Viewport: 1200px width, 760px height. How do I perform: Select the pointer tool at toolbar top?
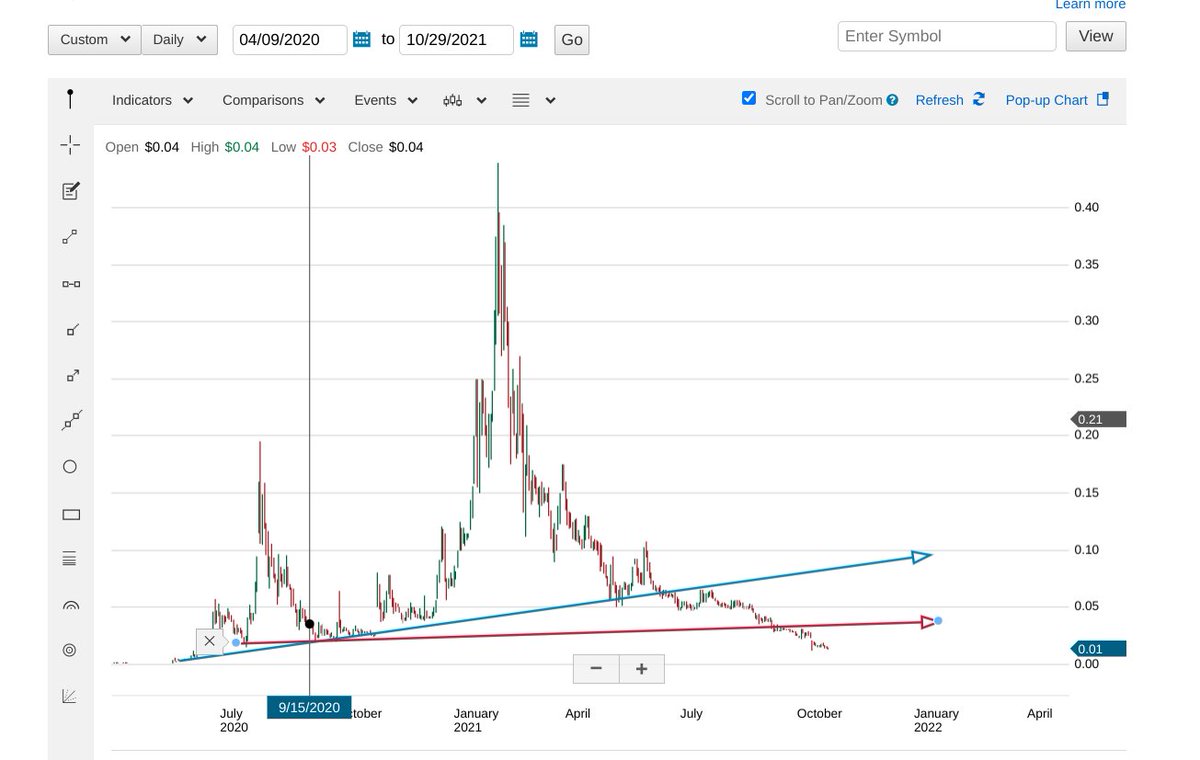point(70,99)
